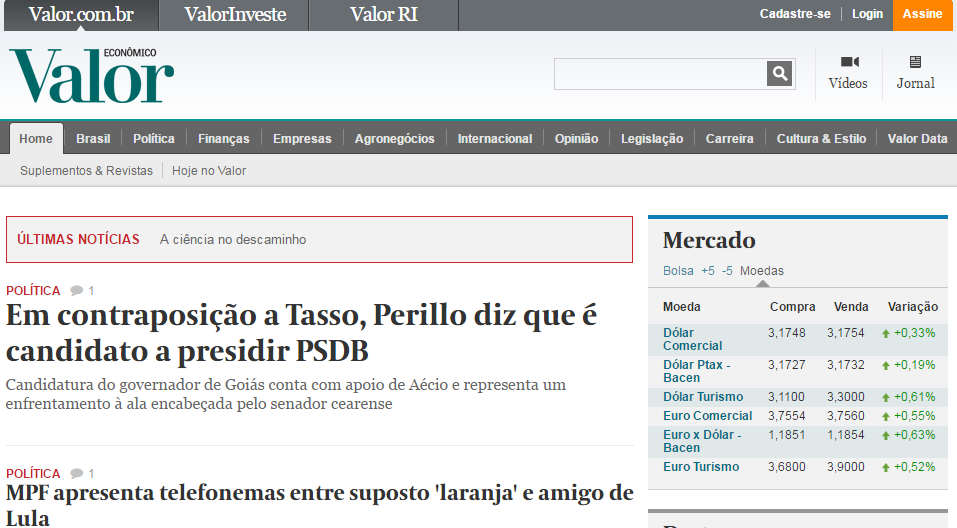Open the Valor RI top tab

tap(383, 15)
